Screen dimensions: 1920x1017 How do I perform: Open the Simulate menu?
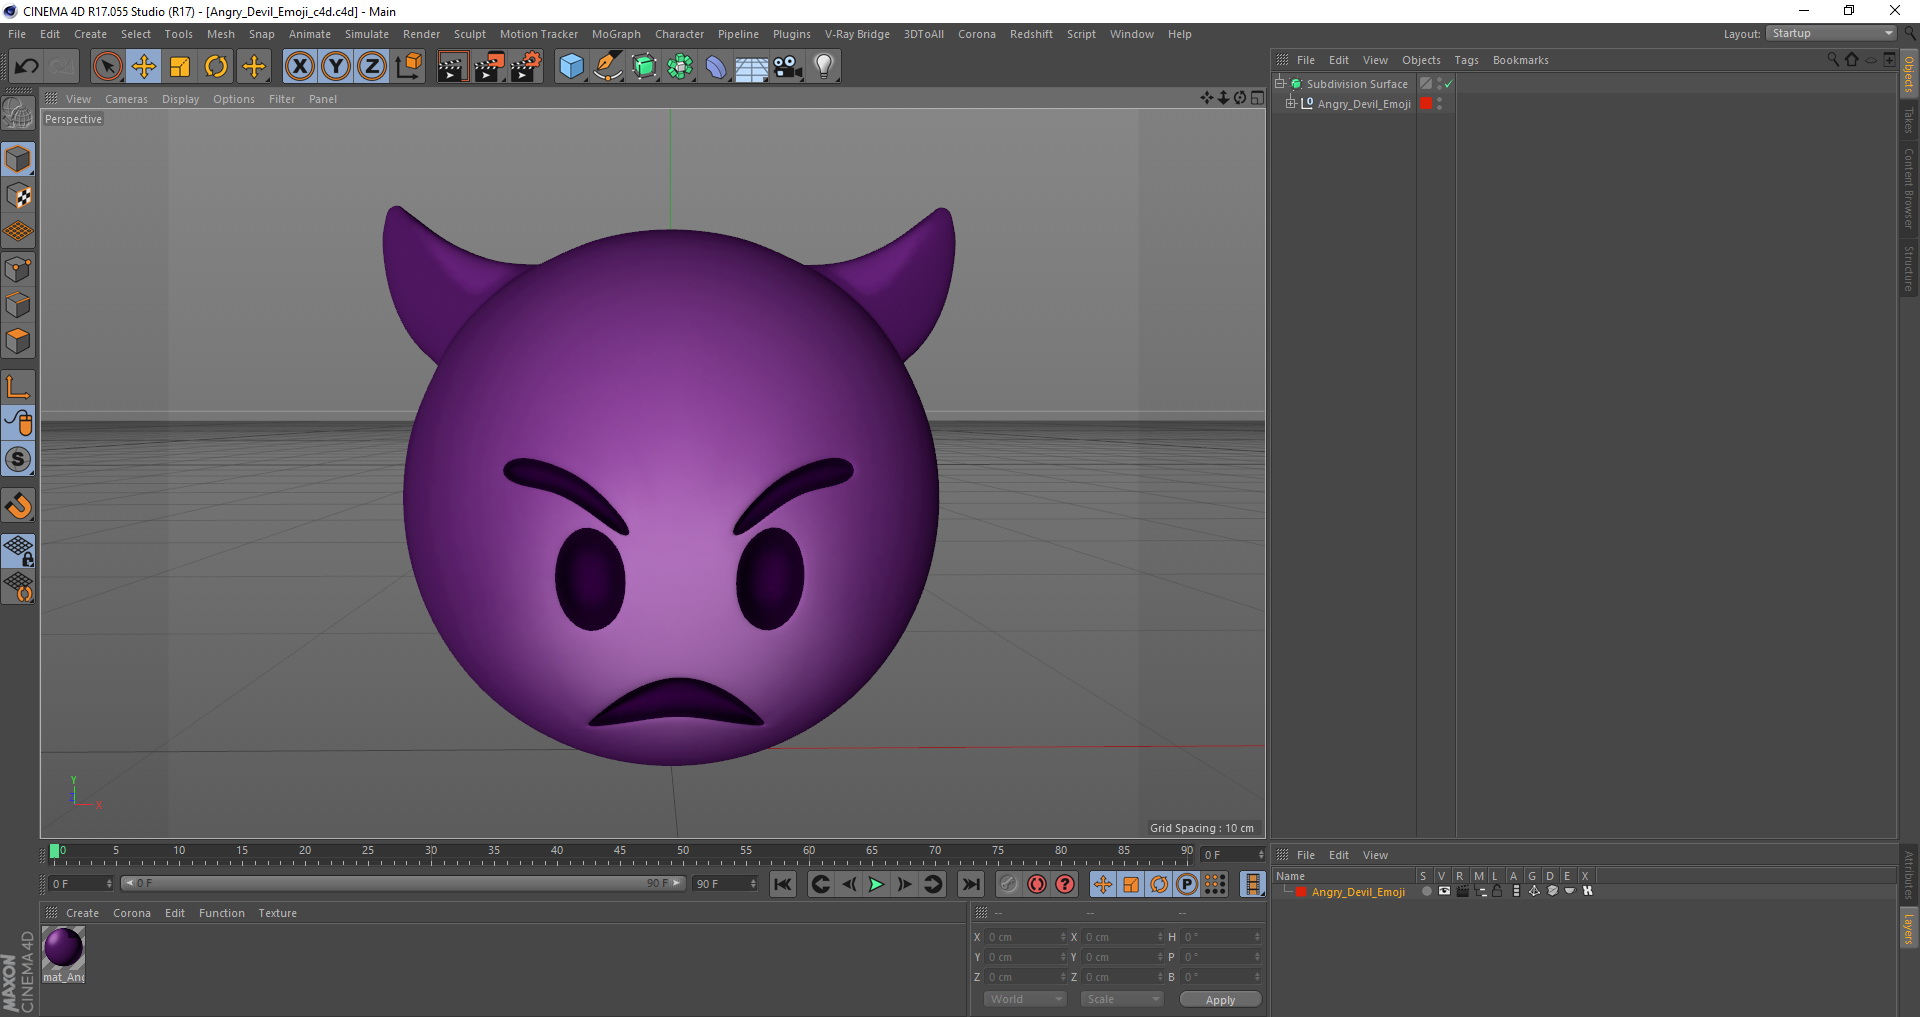pyautogui.click(x=367, y=34)
